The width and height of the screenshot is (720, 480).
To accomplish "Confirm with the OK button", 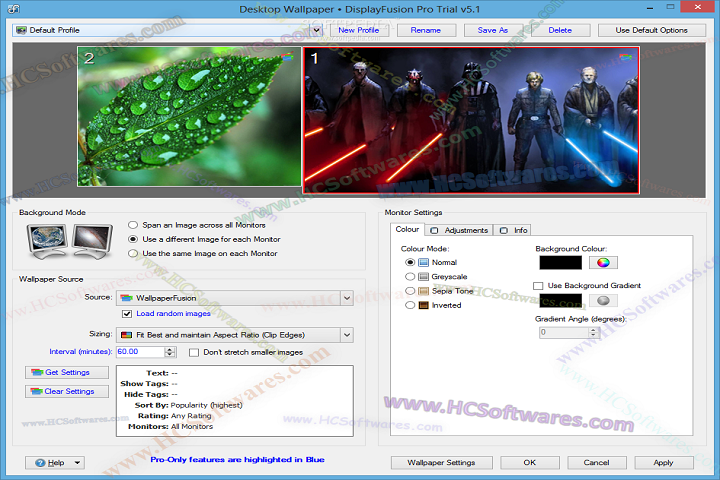I will (x=530, y=463).
